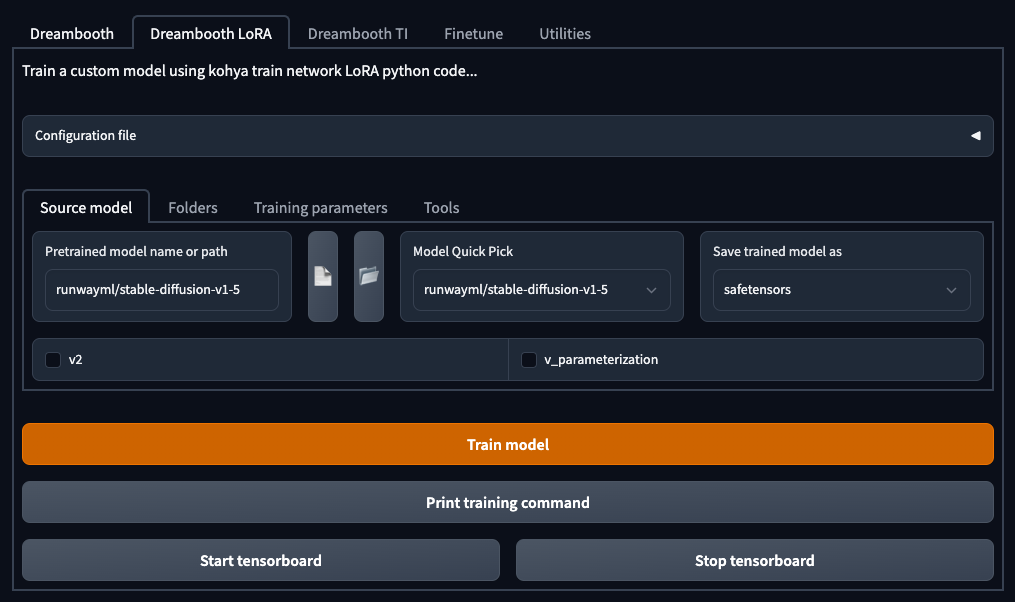The height and width of the screenshot is (602, 1015).
Task: Switch to the Tools tab
Action: 441,207
